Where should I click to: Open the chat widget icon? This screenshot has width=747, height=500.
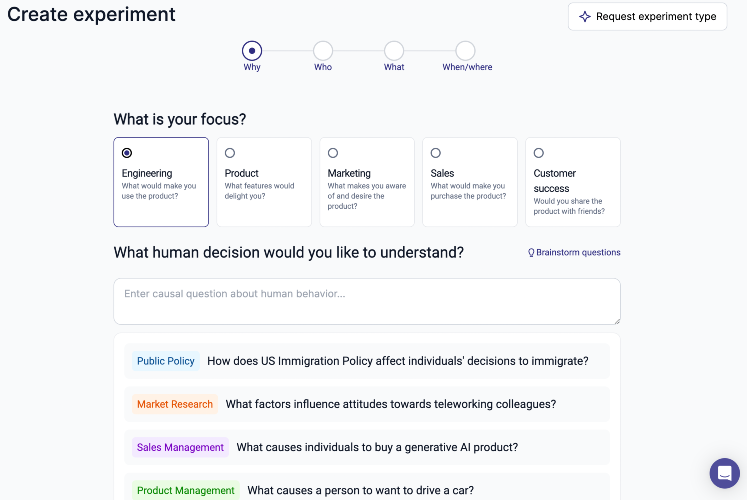coord(724,473)
